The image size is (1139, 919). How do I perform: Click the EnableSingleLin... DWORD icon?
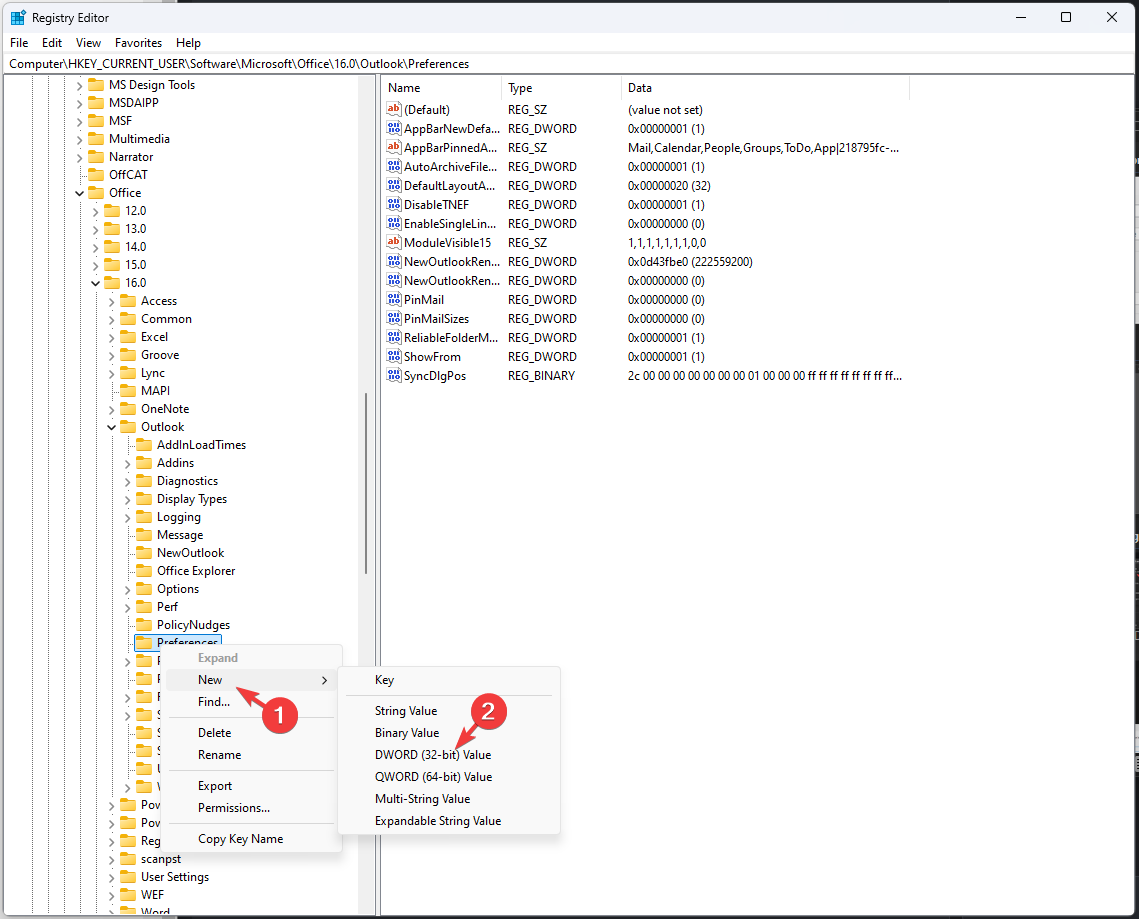click(x=394, y=223)
